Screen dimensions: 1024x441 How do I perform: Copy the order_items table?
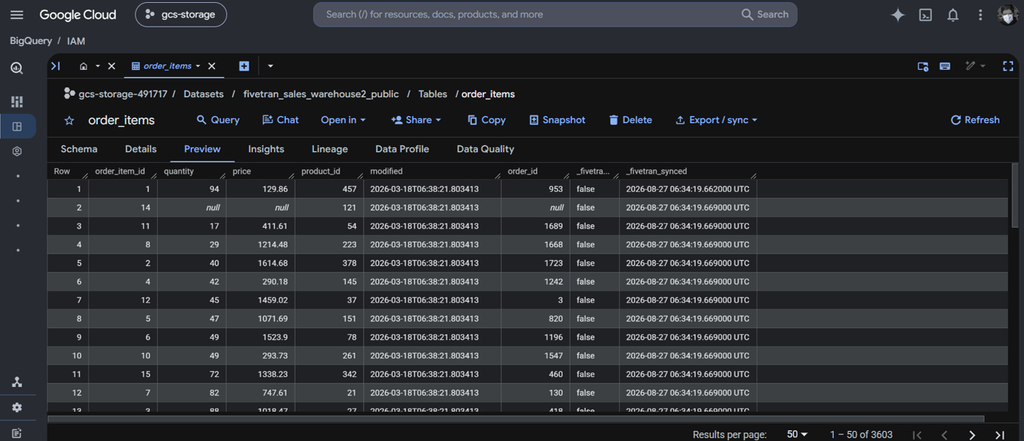point(487,120)
